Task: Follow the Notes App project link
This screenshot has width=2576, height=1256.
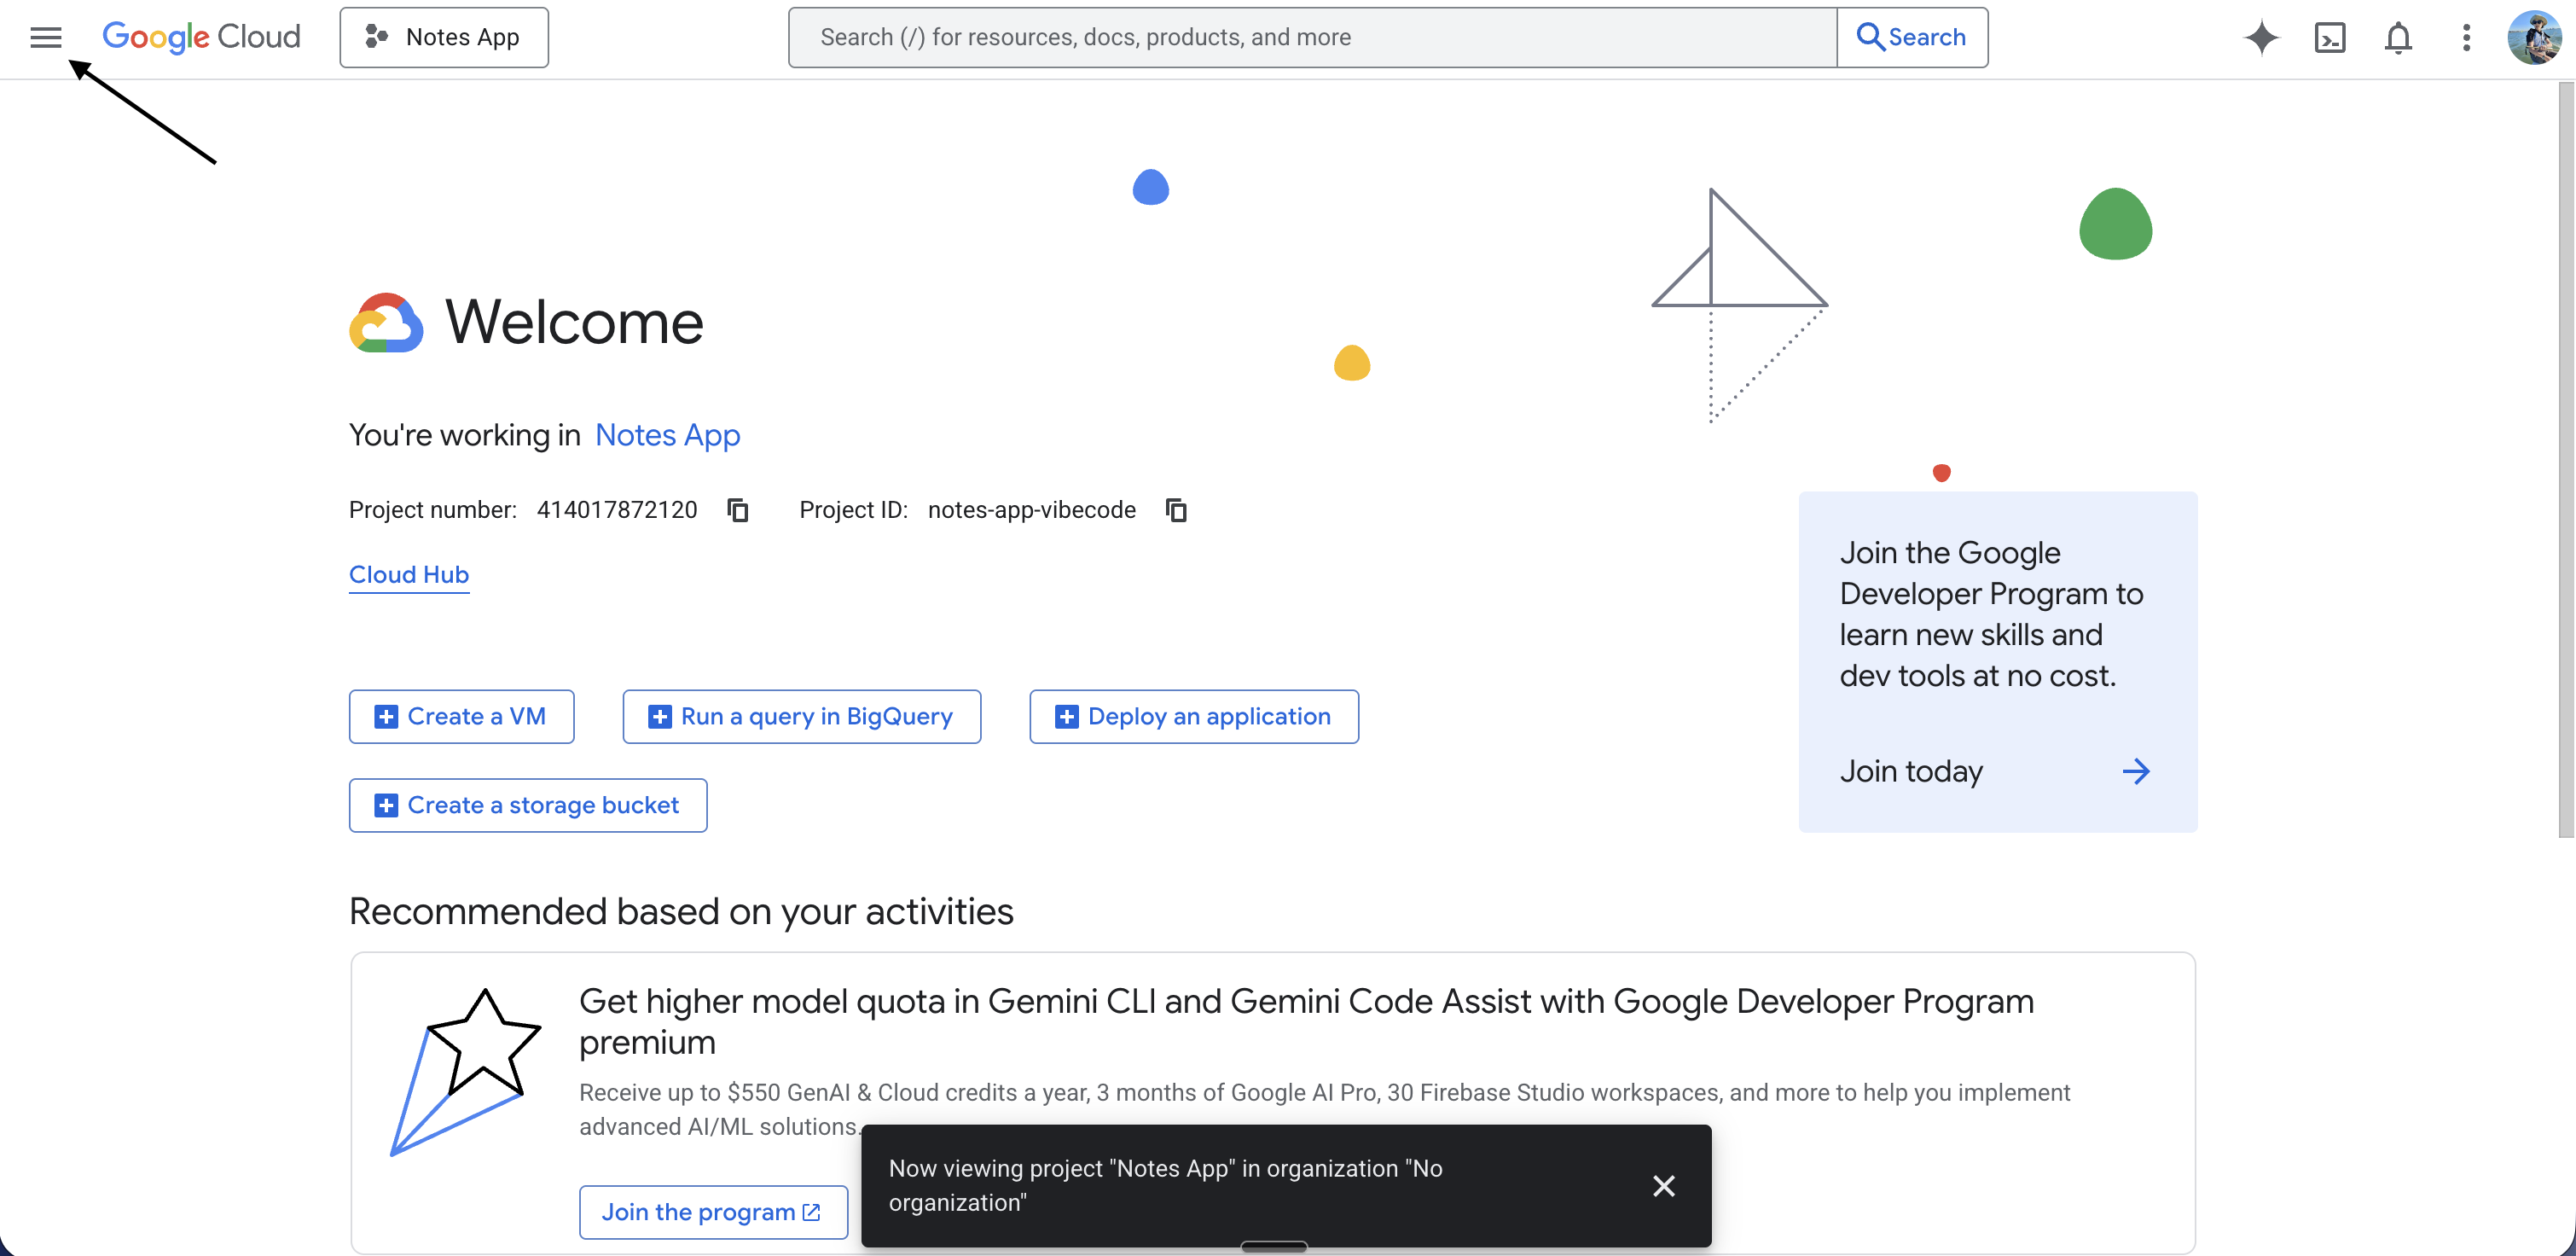Action: click(667, 435)
